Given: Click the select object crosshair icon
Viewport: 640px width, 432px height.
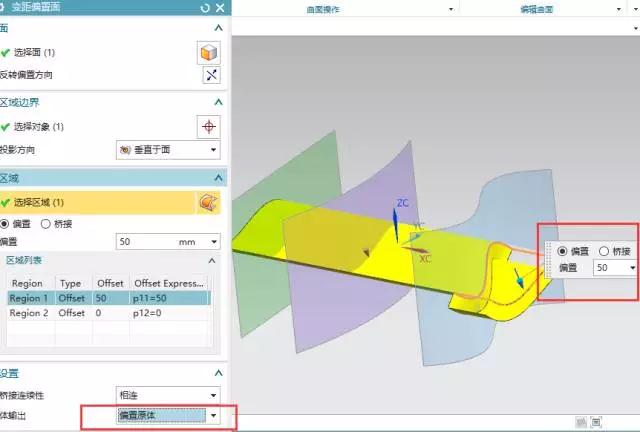Looking at the screenshot, I should pyautogui.click(x=208, y=127).
